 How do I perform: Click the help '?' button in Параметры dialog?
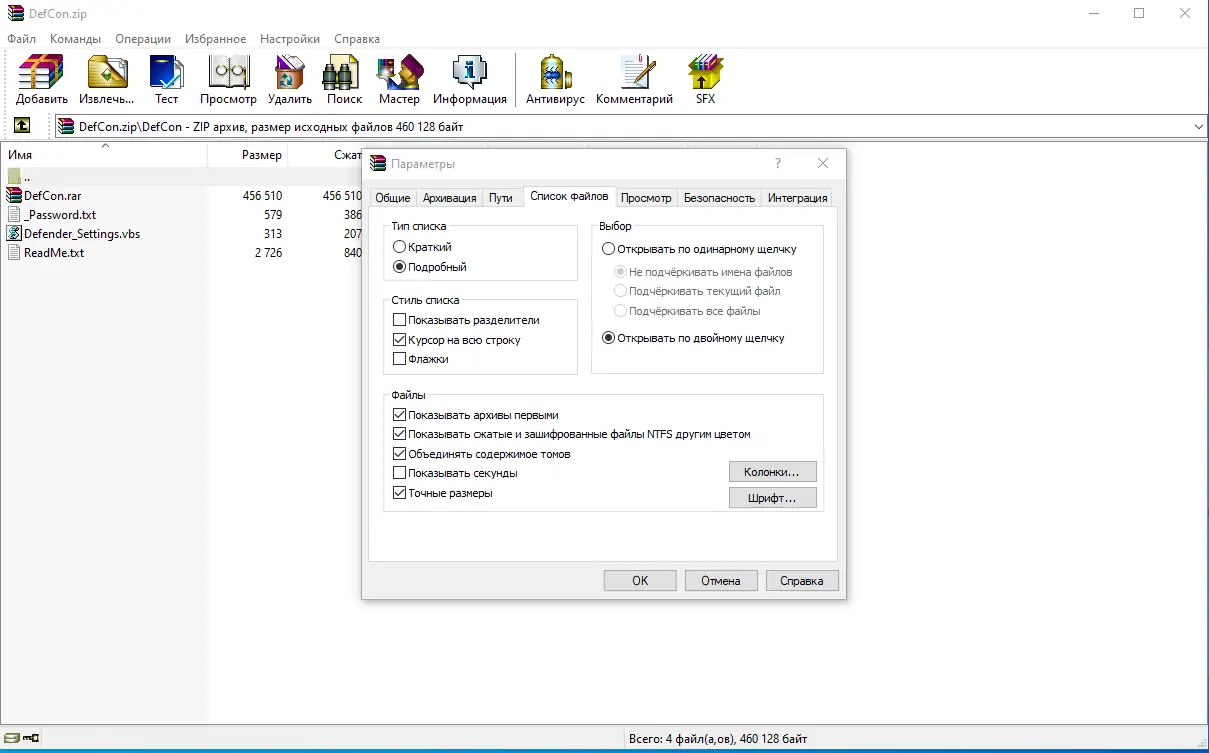[x=778, y=163]
